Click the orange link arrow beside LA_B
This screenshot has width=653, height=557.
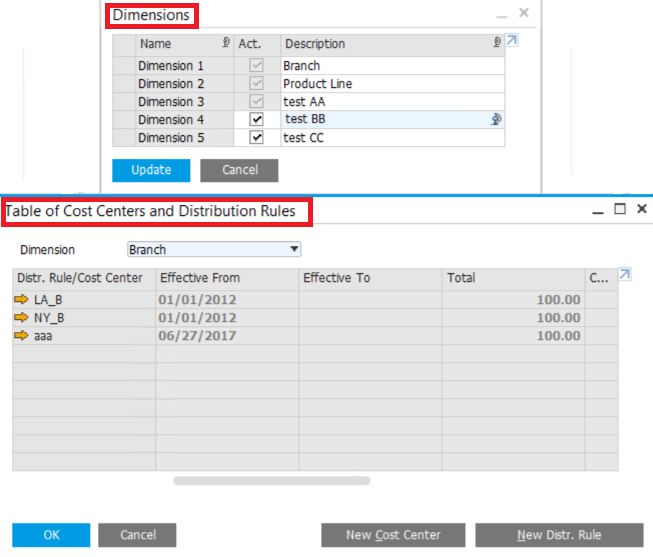(22, 300)
